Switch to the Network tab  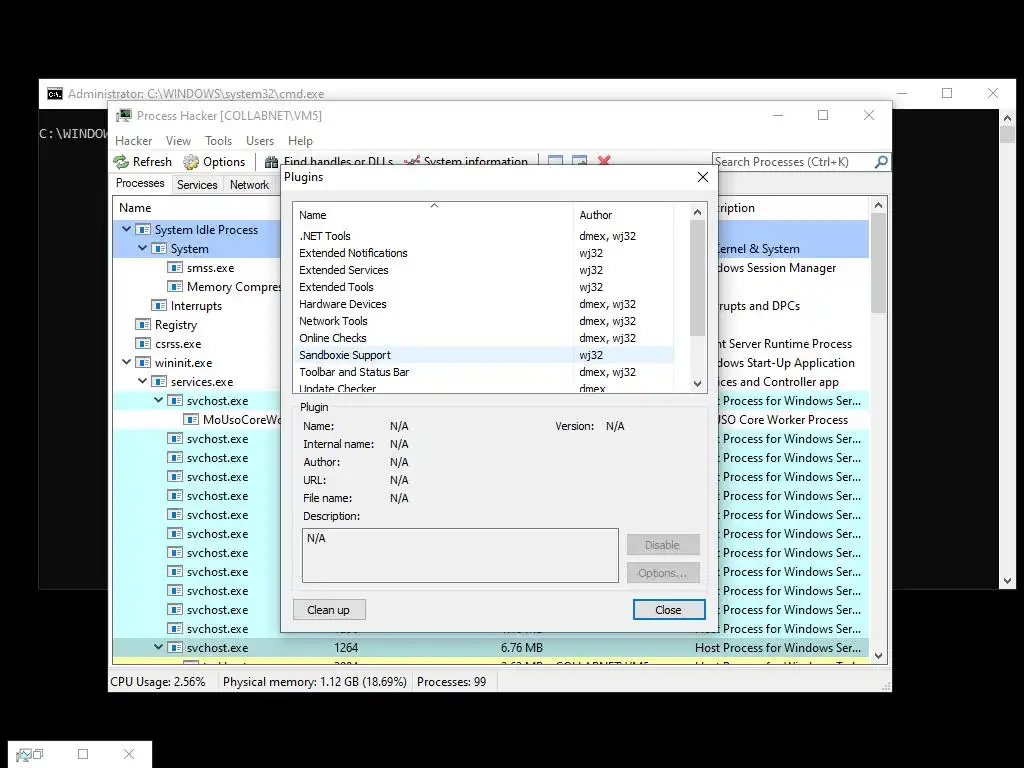click(x=249, y=185)
